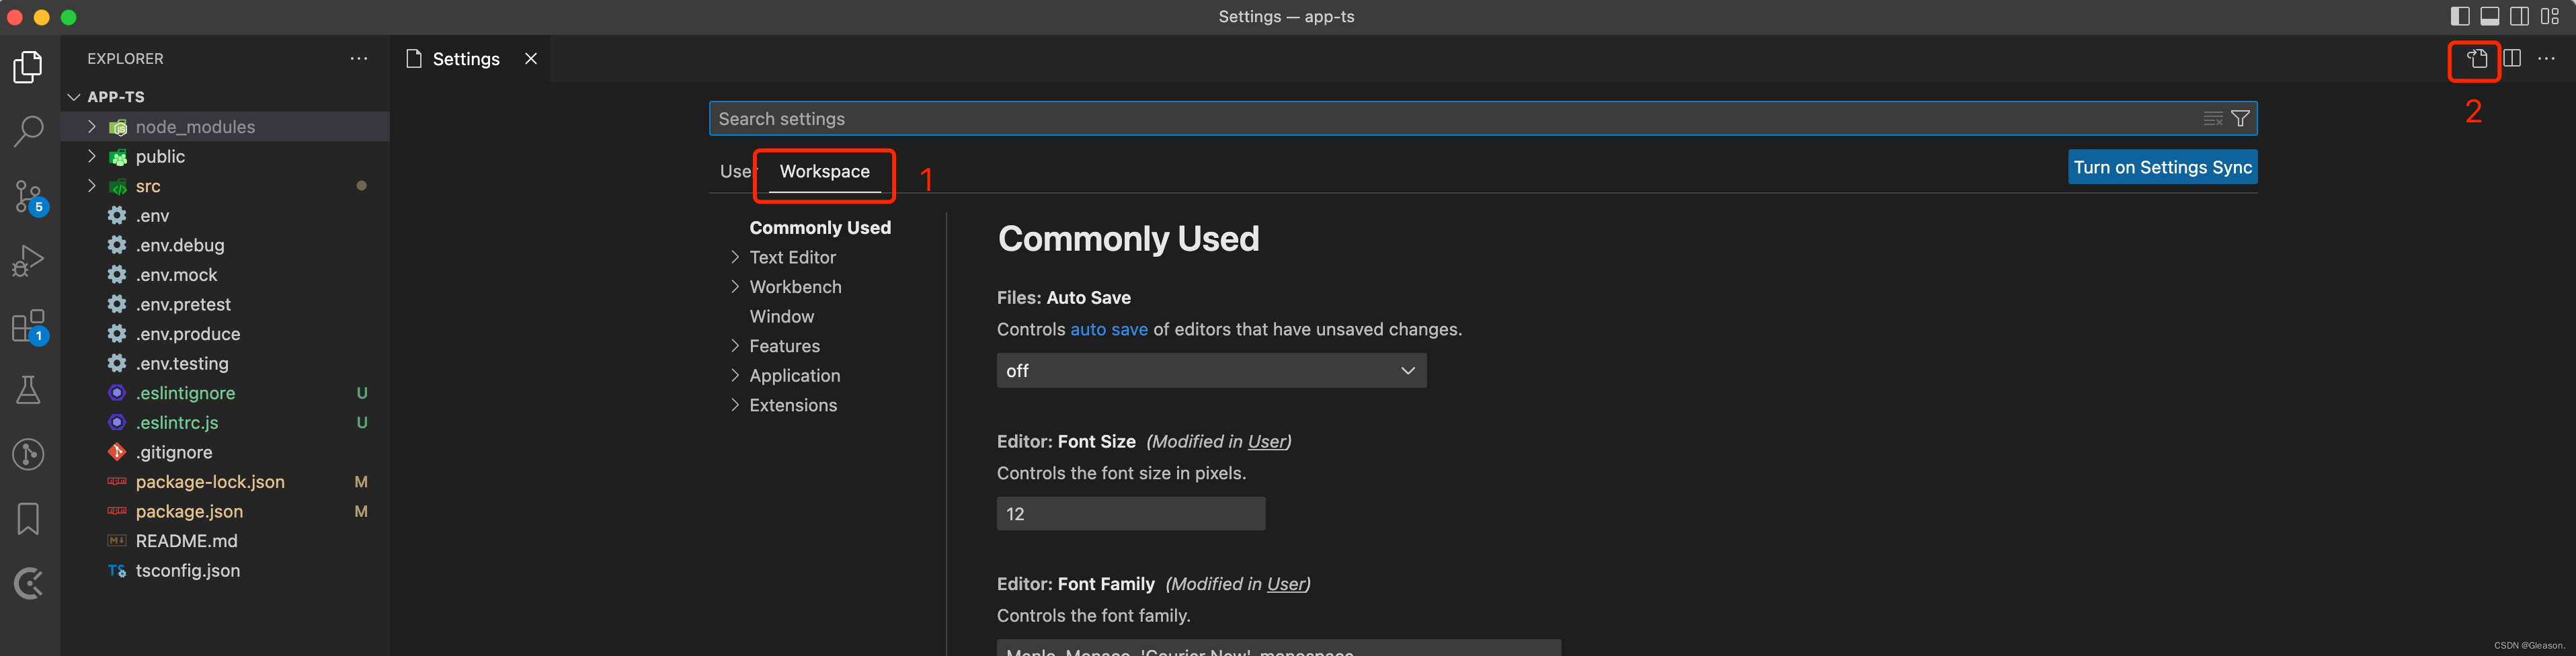
Task: Click the Split Editor Right icon
Action: (x=2512, y=59)
